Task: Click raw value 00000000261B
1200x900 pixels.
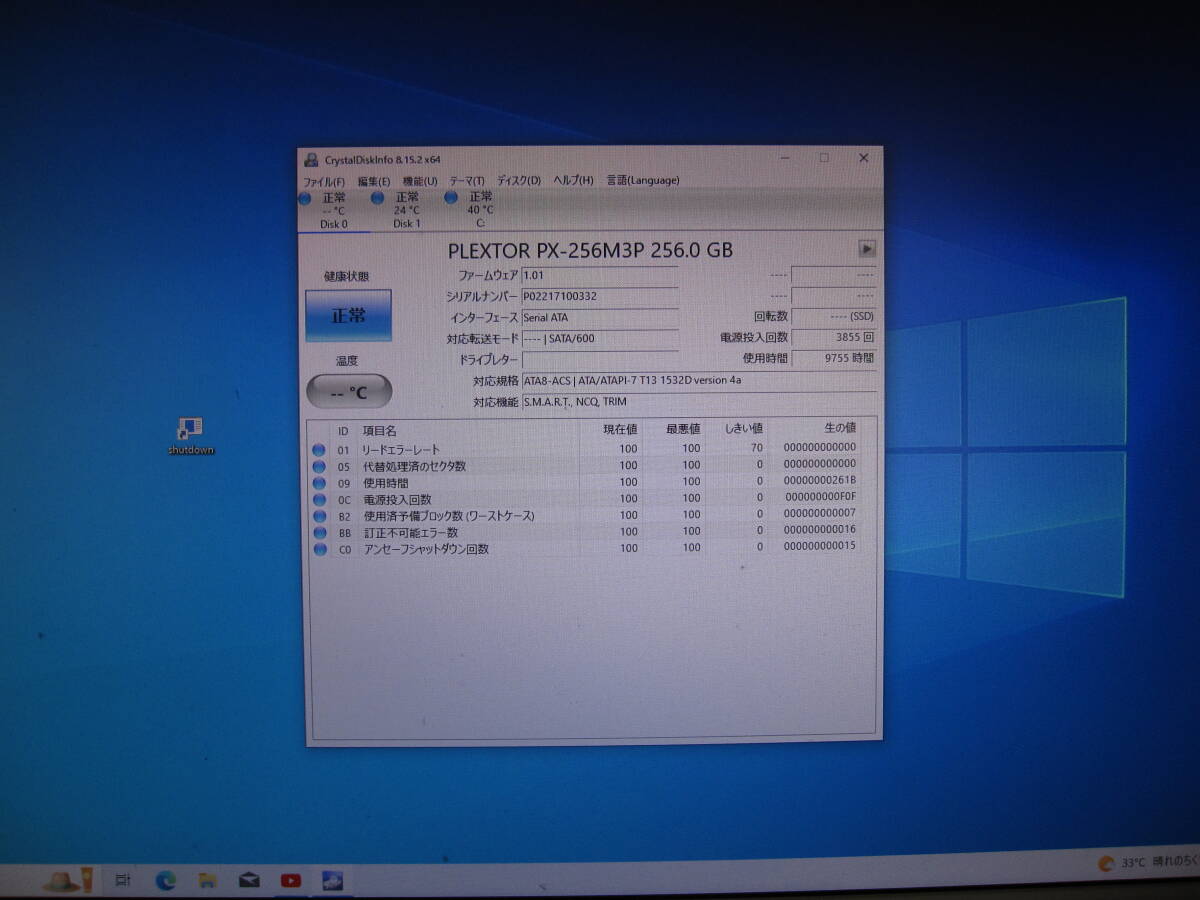Action: (820, 481)
